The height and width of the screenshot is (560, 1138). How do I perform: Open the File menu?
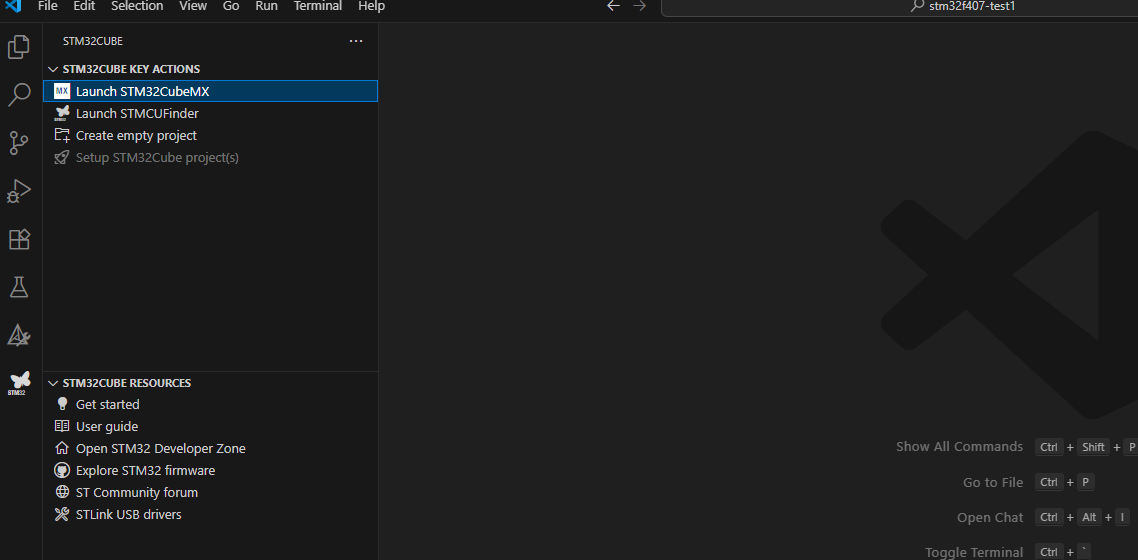[x=48, y=7]
